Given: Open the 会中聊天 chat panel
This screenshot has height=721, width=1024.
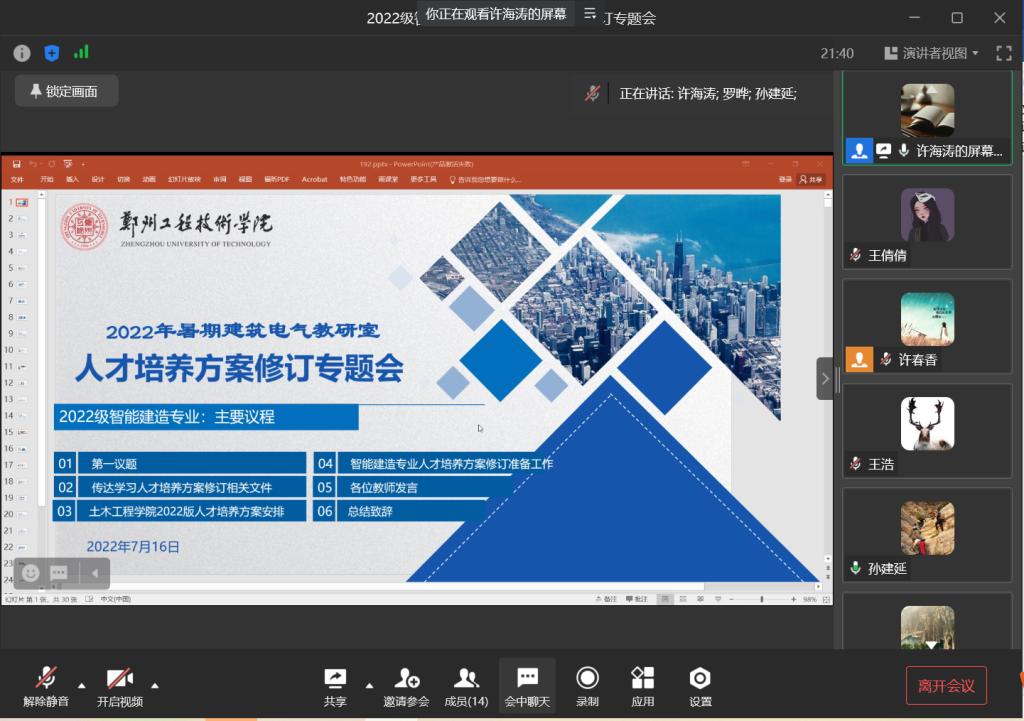Looking at the screenshot, I should point(527,686).
